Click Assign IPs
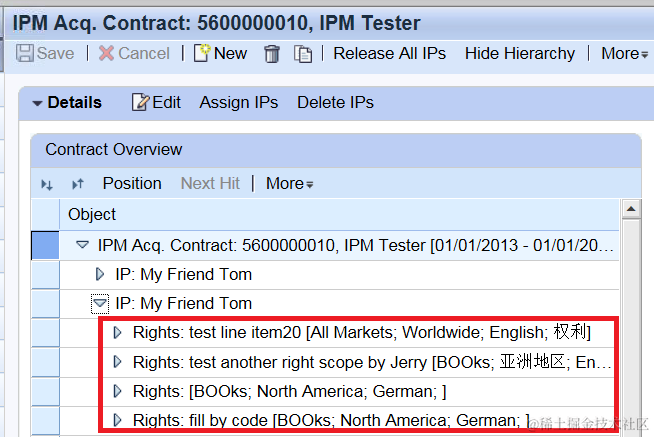This screenshot has width=654, height=437. (x=239, y=102)
